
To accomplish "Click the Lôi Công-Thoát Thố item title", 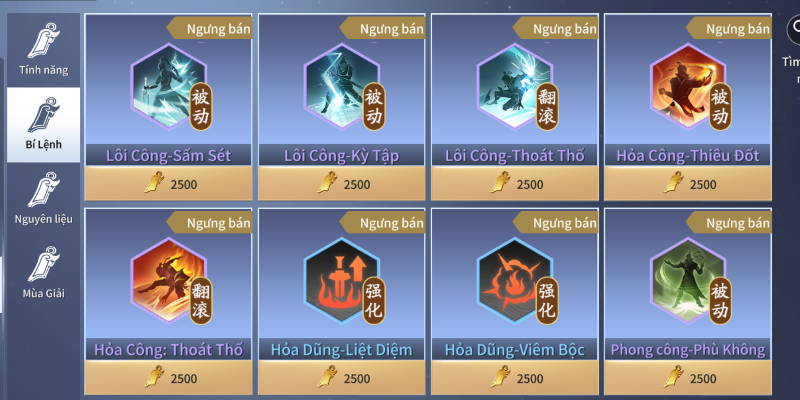I will point(515,155).
